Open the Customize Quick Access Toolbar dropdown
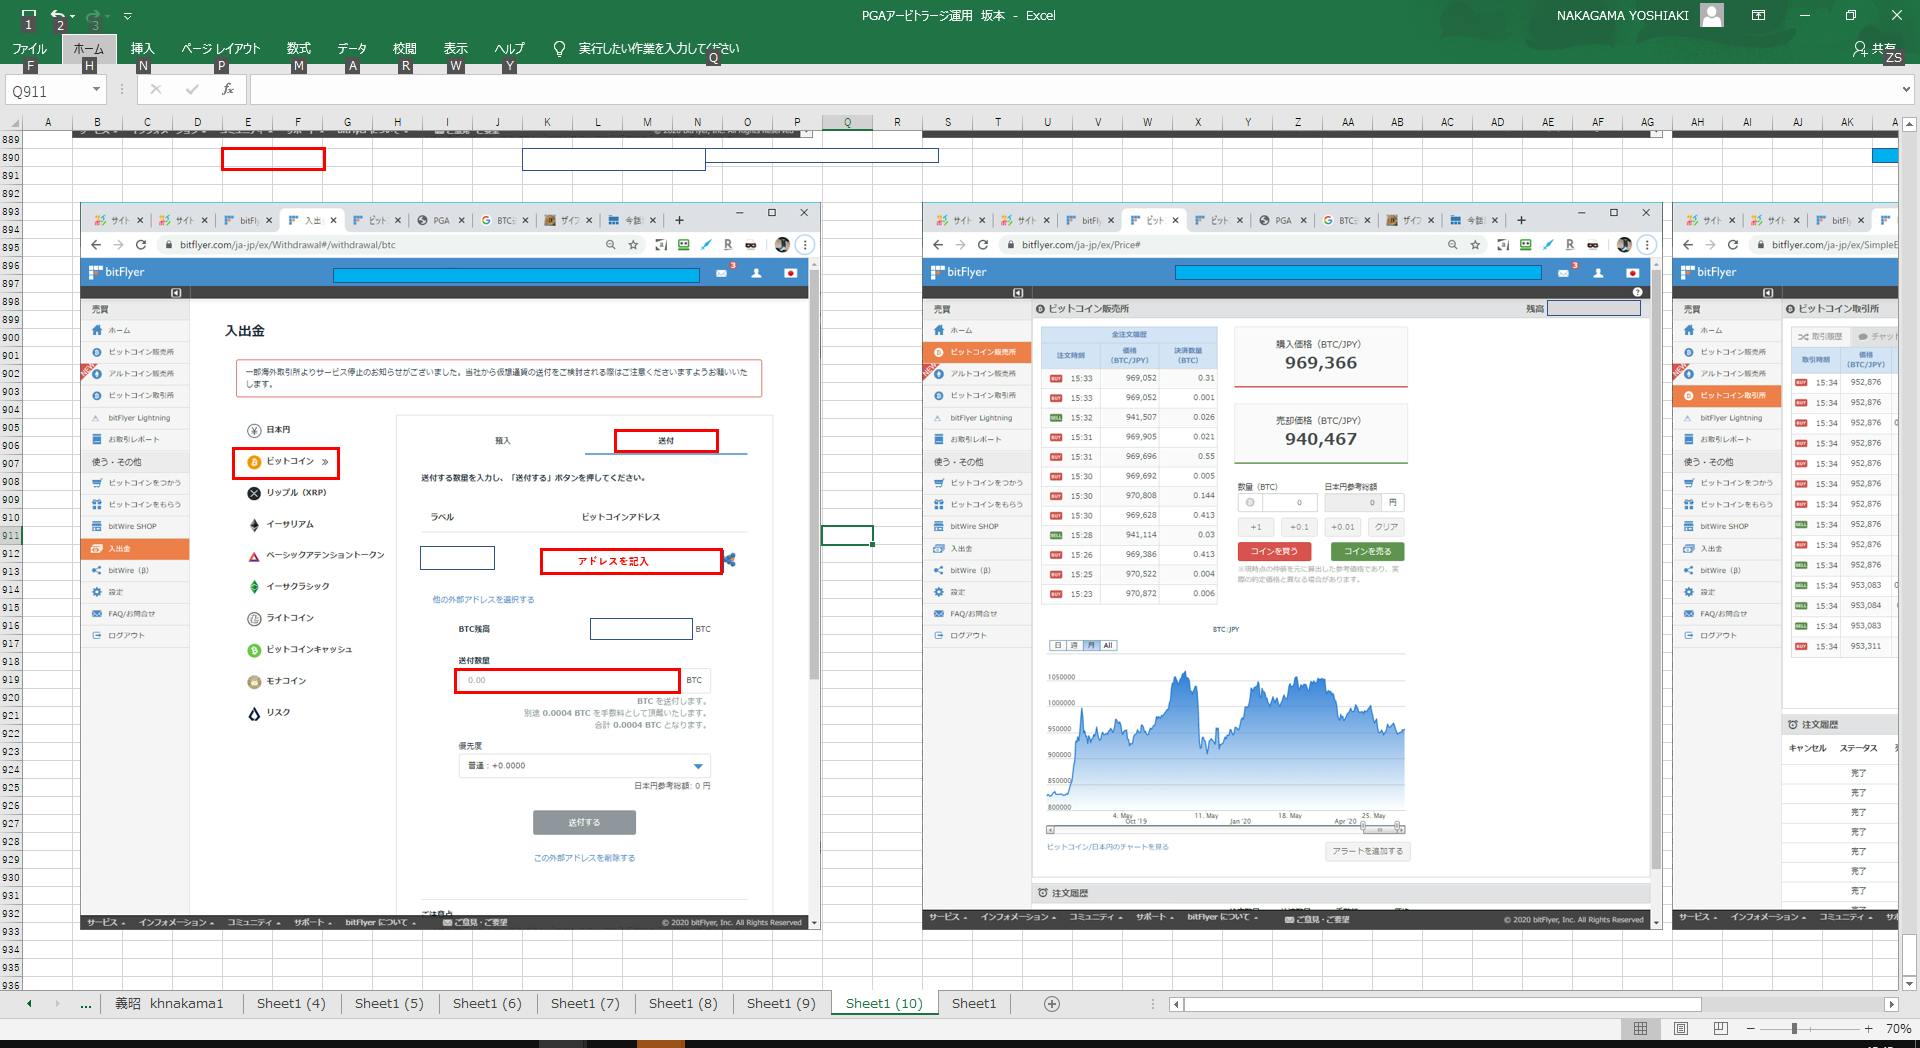Image resolution: width=1920 pixels, height=1048 pixels. point(127,16)
